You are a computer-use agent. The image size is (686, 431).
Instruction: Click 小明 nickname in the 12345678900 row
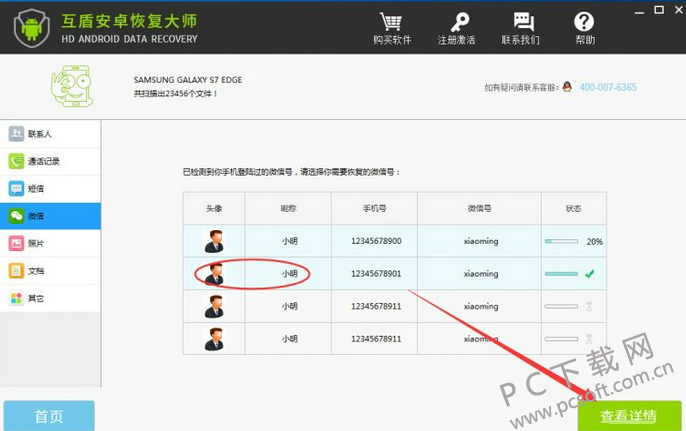click(289, 241)
